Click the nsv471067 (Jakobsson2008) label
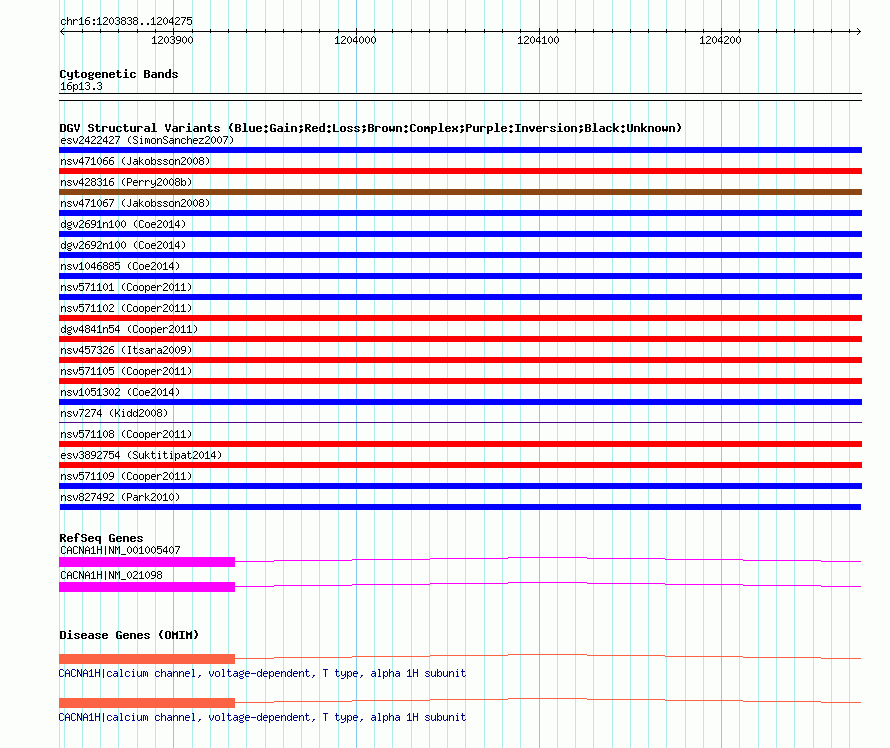 coord(135,203)
